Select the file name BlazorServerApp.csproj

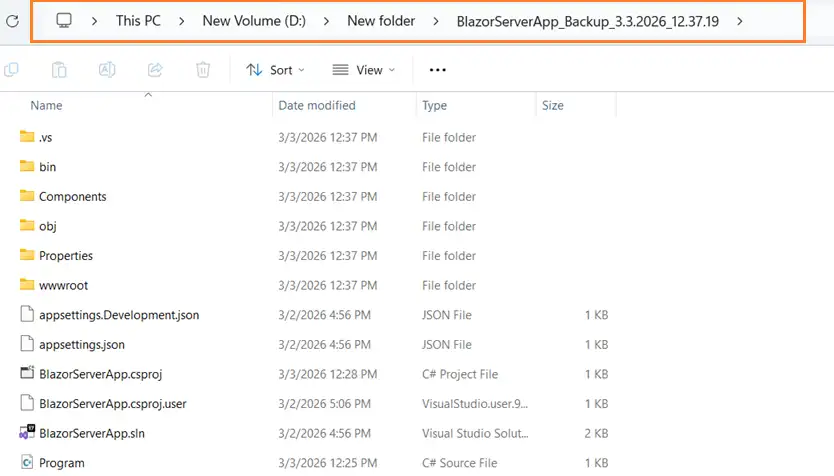[x=101, y=374]
